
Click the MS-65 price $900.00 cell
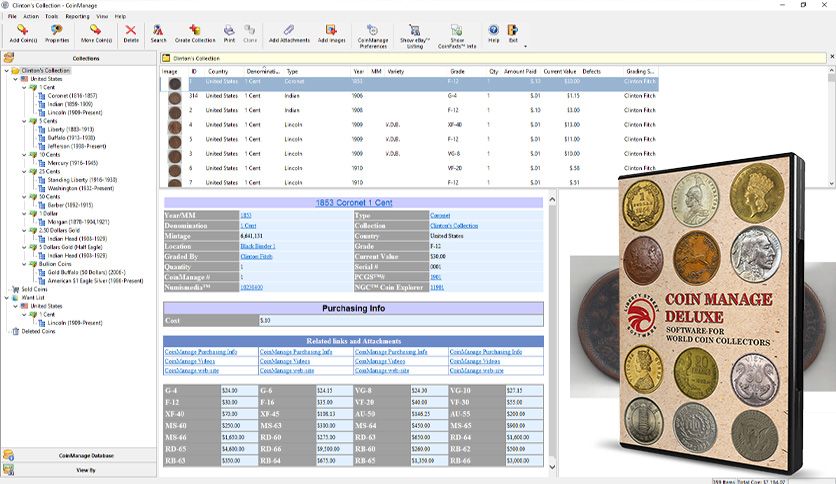tap(525, 426)
